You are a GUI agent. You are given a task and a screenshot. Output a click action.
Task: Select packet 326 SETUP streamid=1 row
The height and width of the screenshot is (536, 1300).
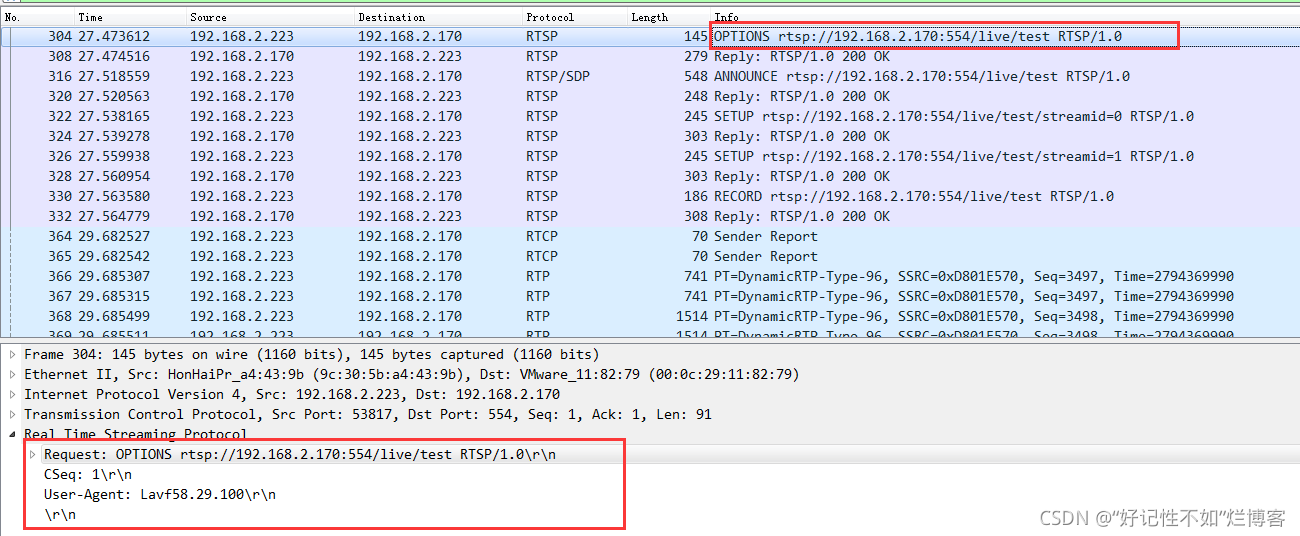pyautogui.click(x=650, y=156)
